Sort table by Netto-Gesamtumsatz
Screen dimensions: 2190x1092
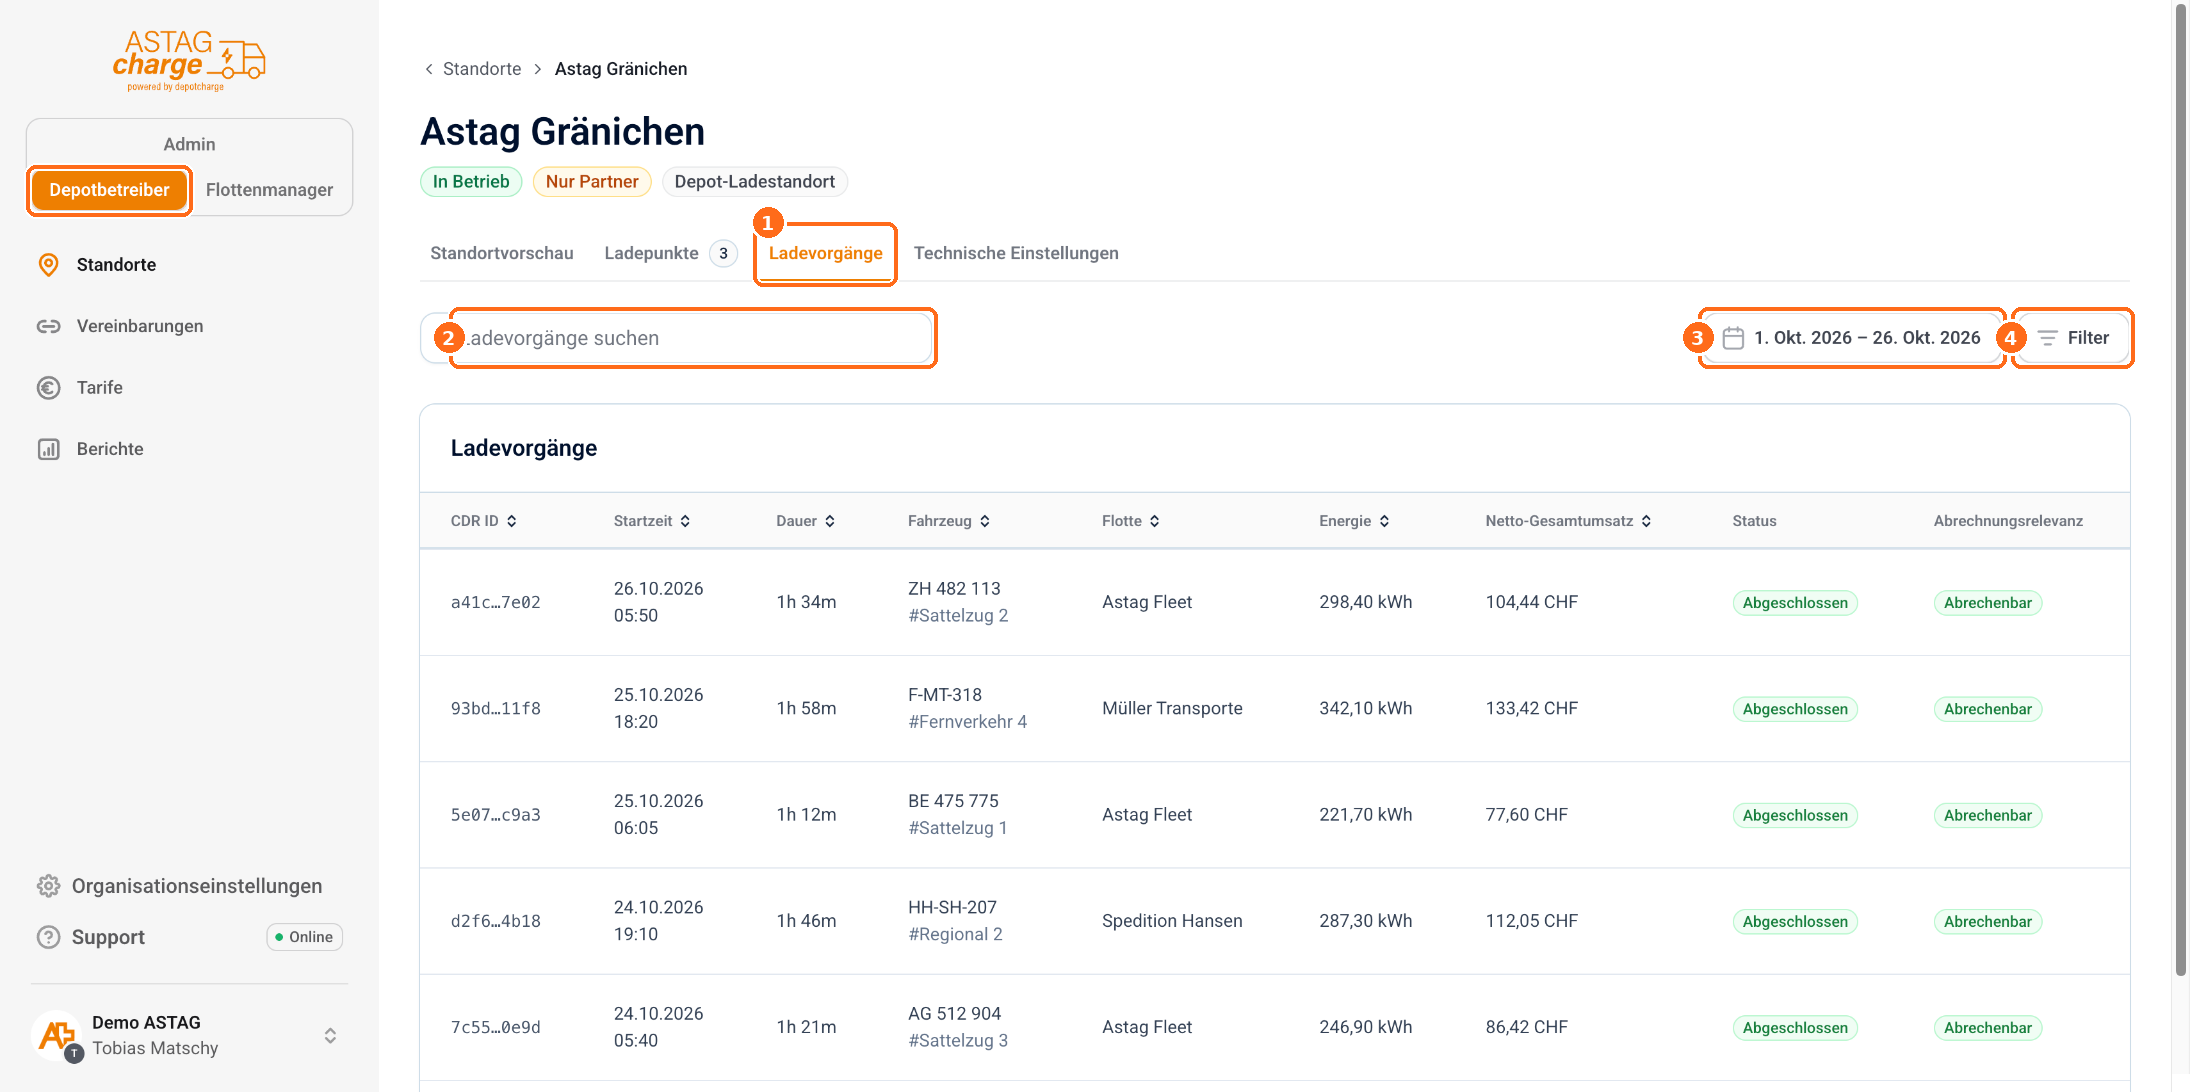coord(1569,521)
